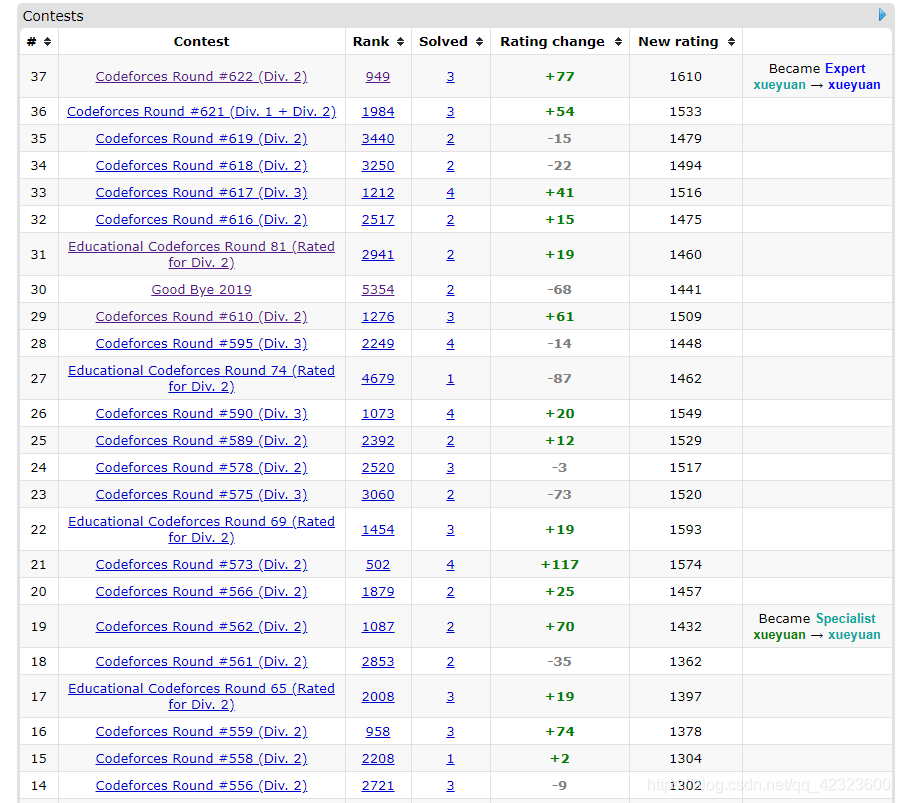Image resolution: width=900 pixels, height=803 pixels.
Task: Open Codeforces Round #589 (Div. 2)
Action: tap(201, 440)
